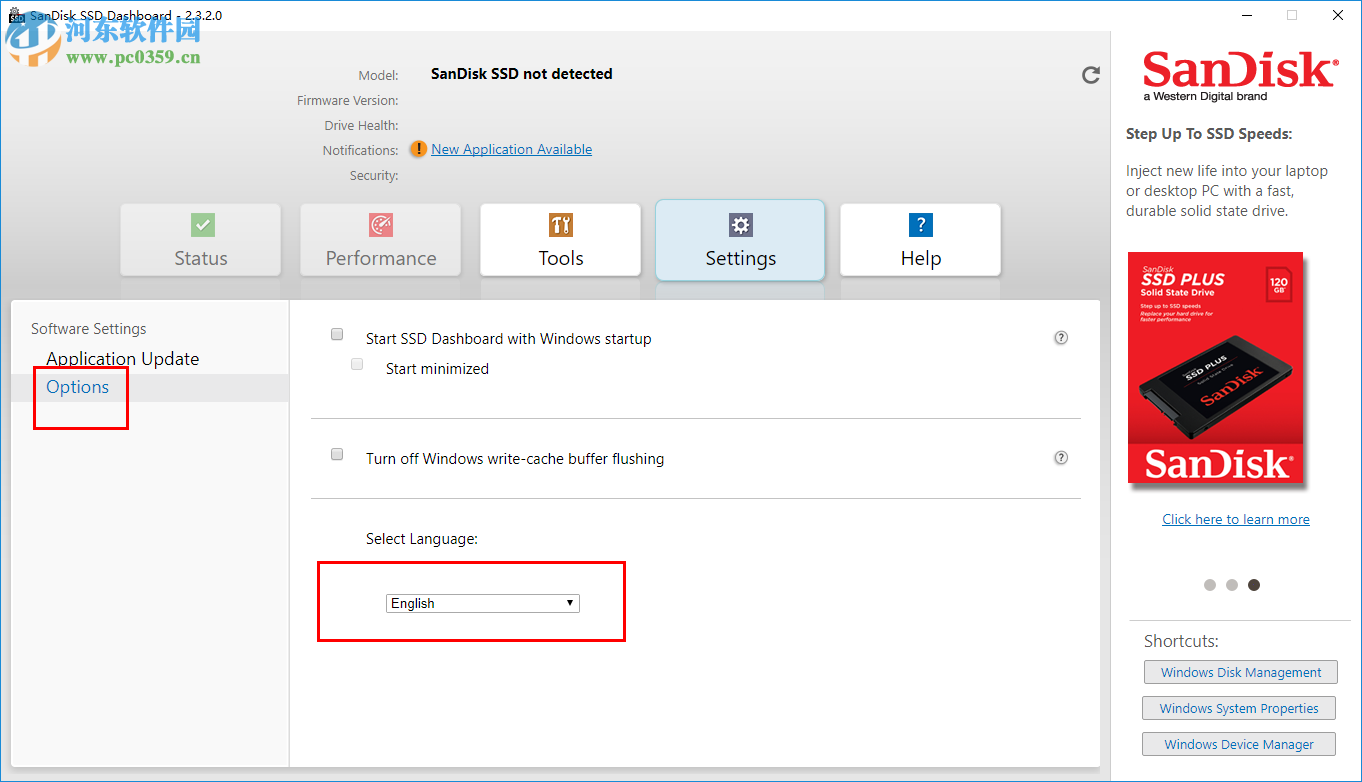Select Application Update in sidebar
The height and width of the screenshot is (782, 1362).
(x=122, y=359)
